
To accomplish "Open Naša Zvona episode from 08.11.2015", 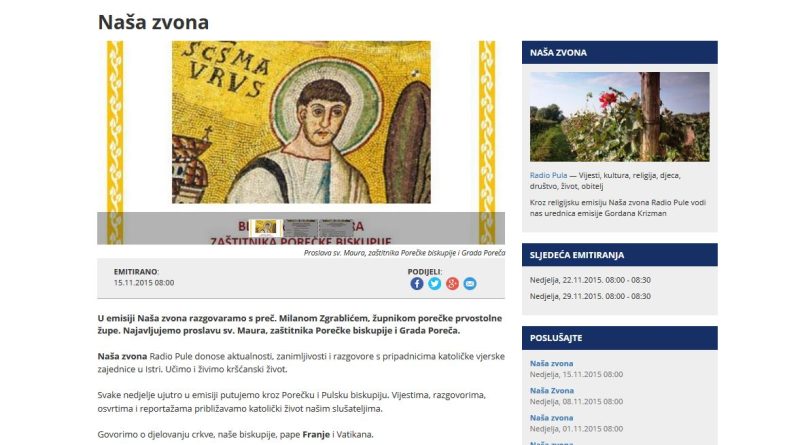I will (552, 390).
